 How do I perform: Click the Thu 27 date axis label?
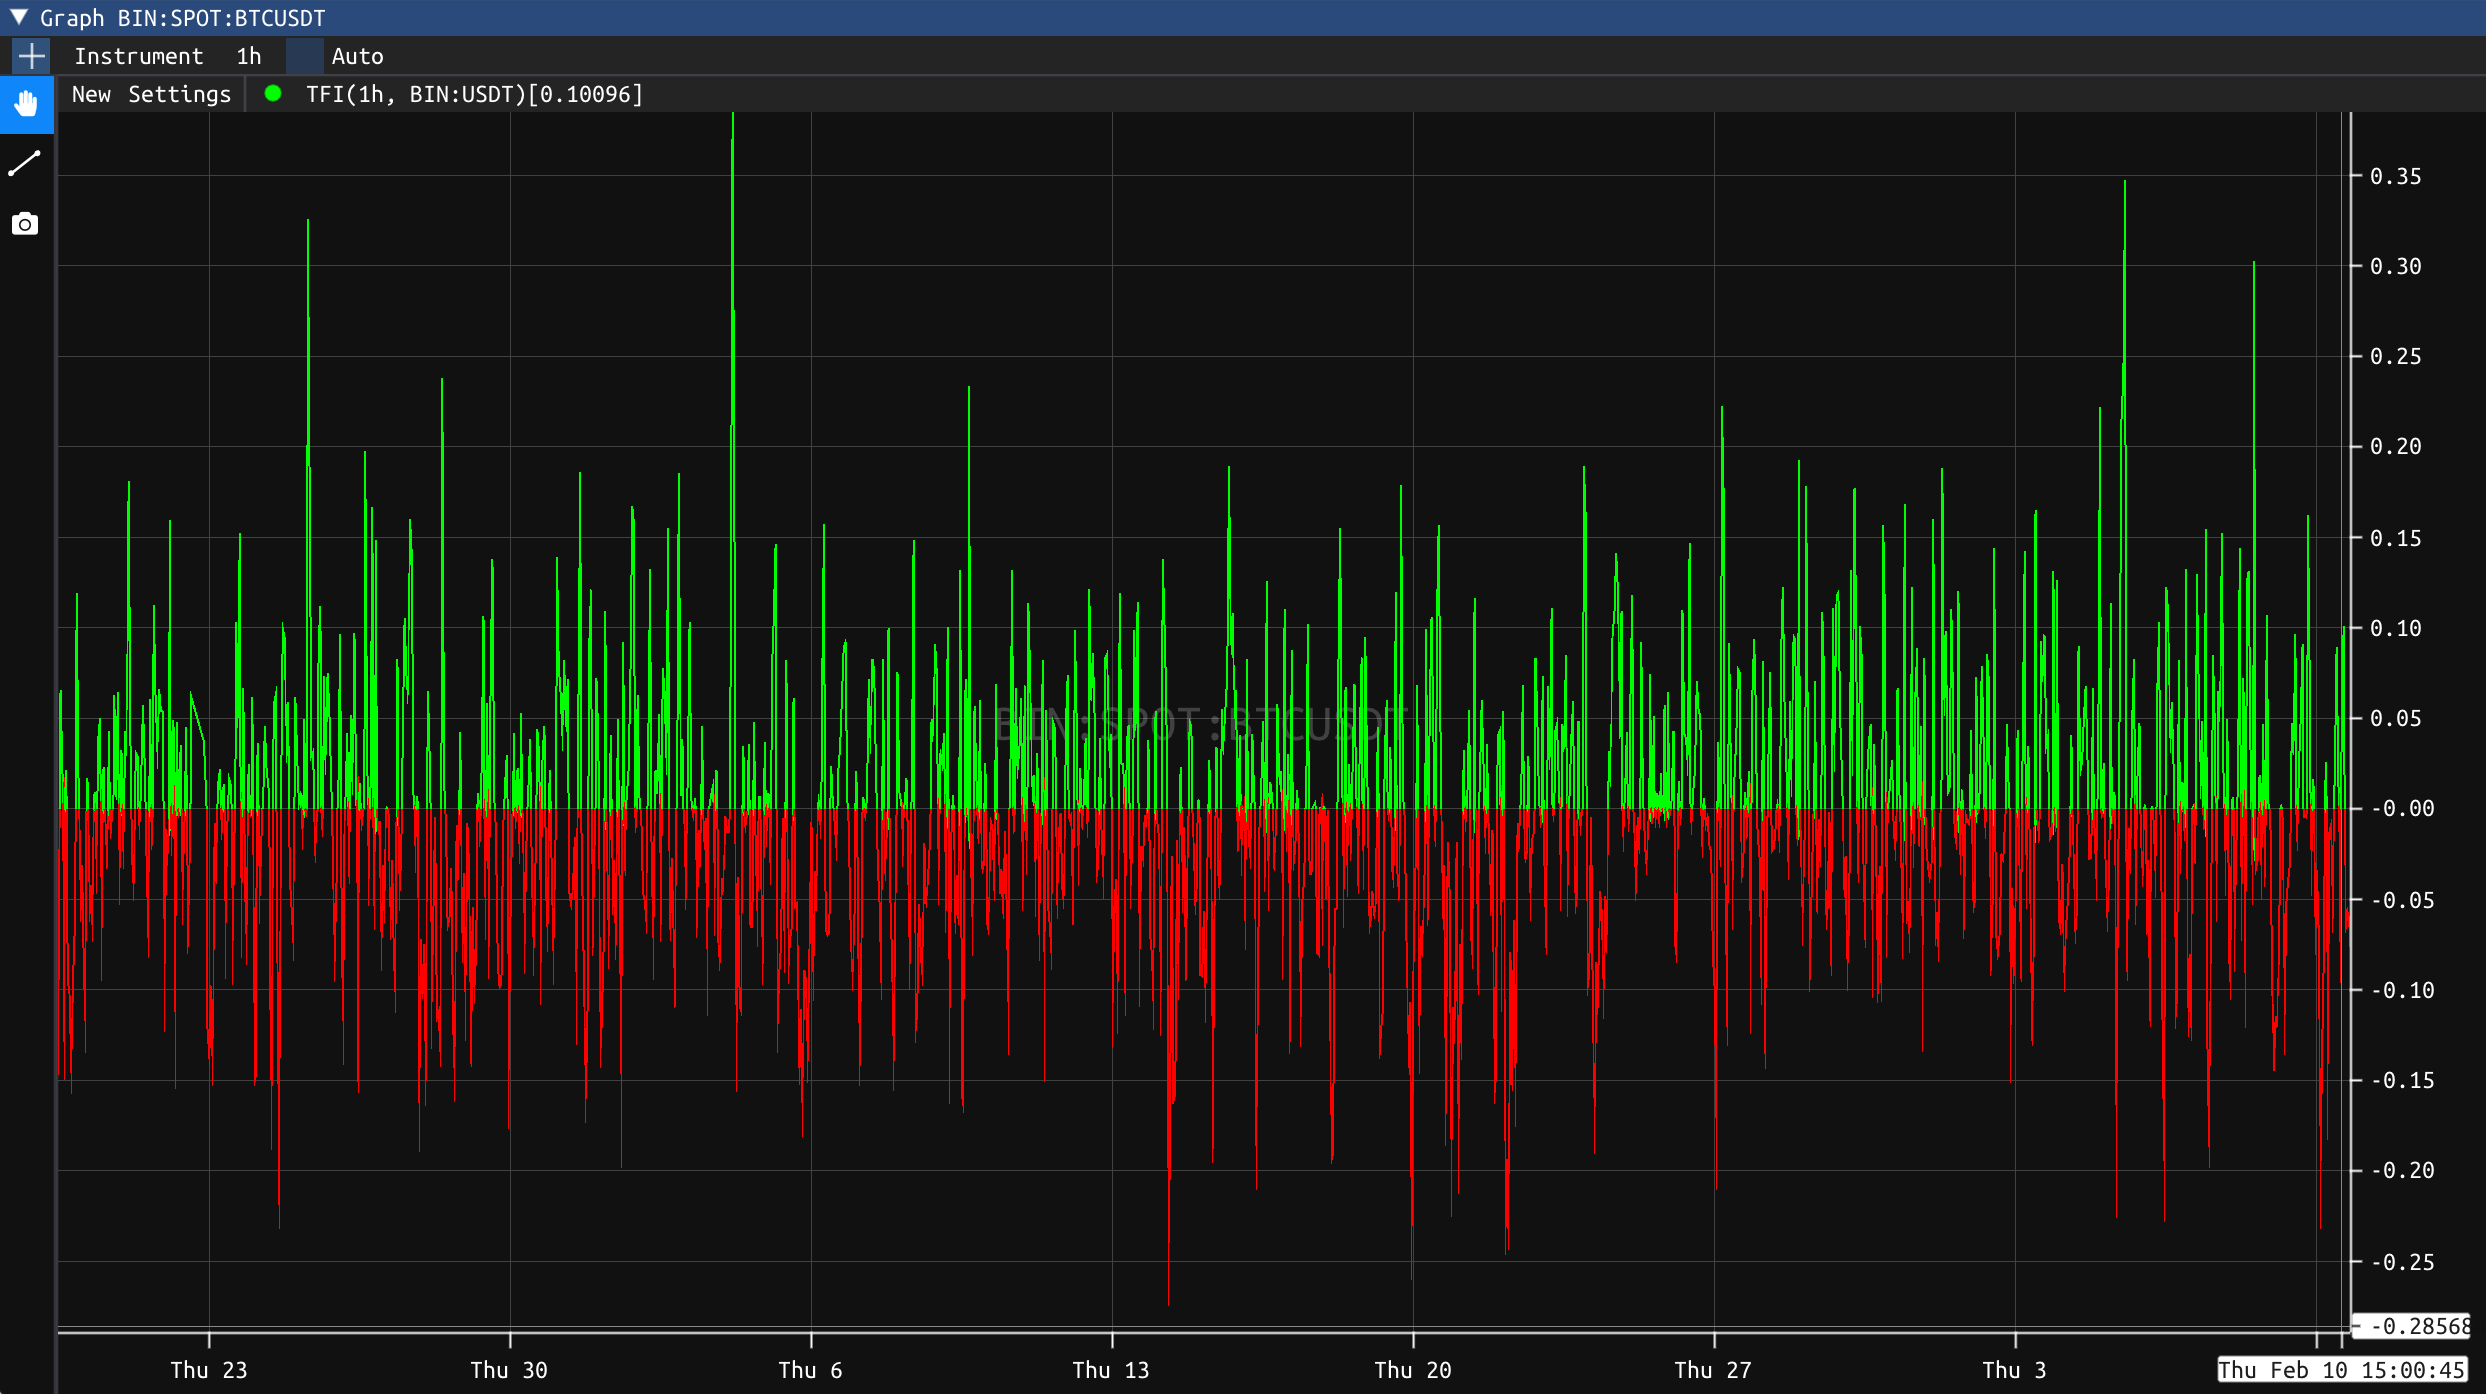1713,1370
